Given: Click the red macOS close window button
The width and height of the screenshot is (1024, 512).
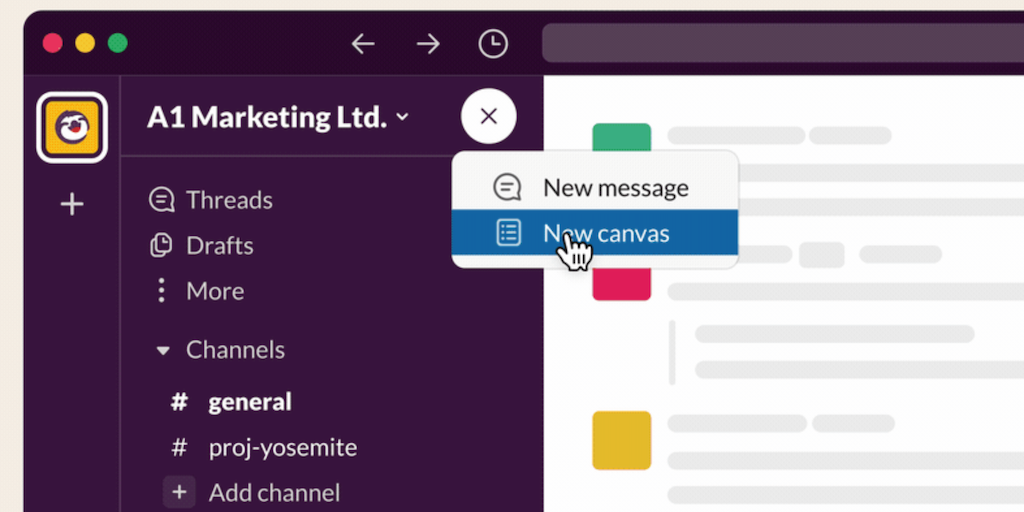Looking at the screenshot, I should click(52, 43).
